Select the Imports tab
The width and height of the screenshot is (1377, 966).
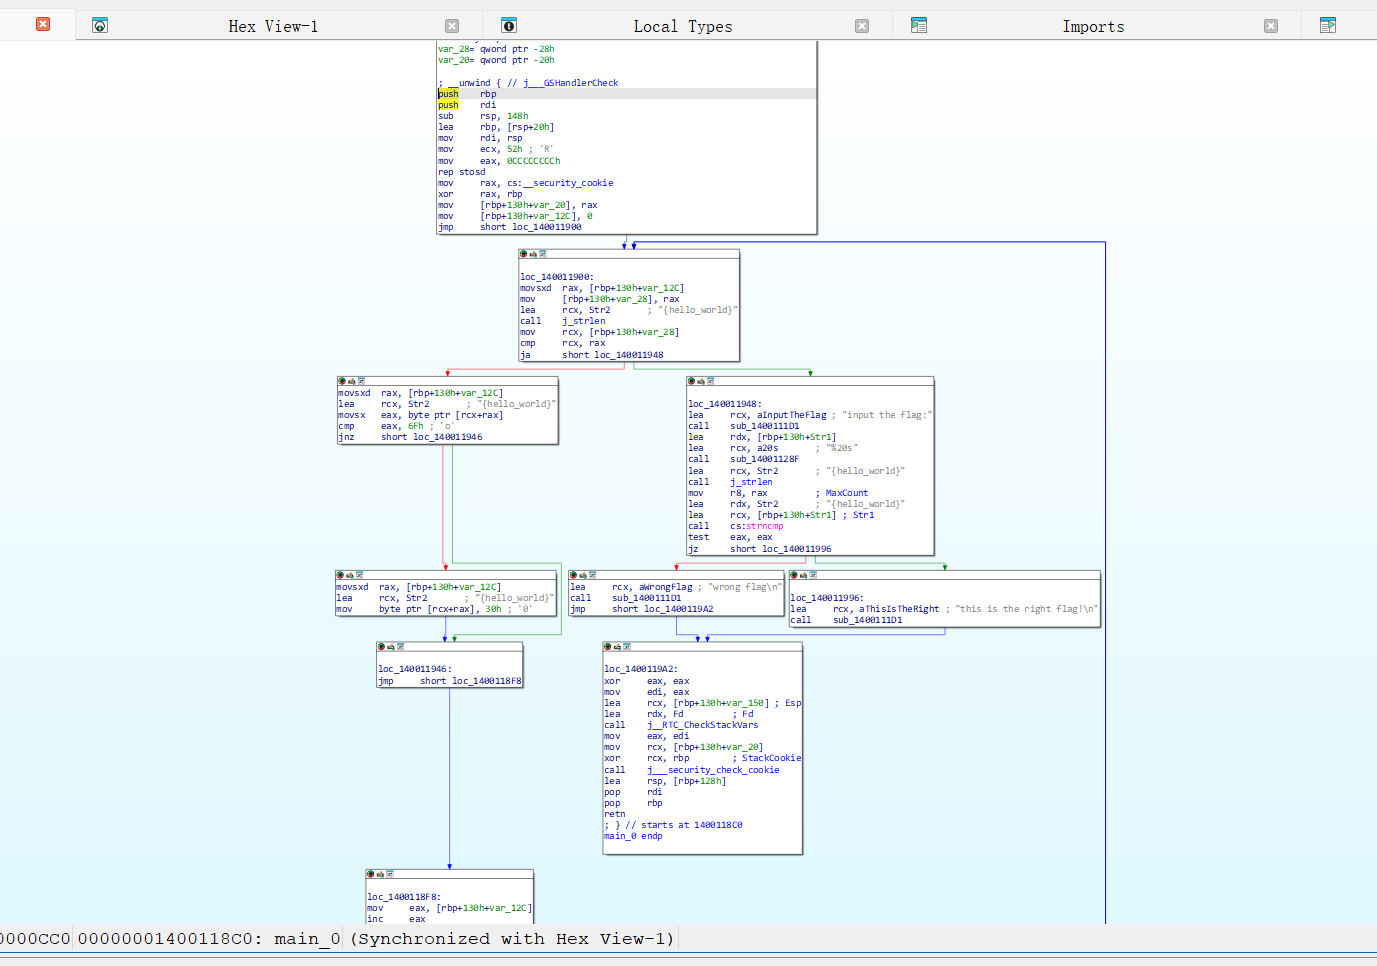pyautogui.click(x=1092, y=26)
